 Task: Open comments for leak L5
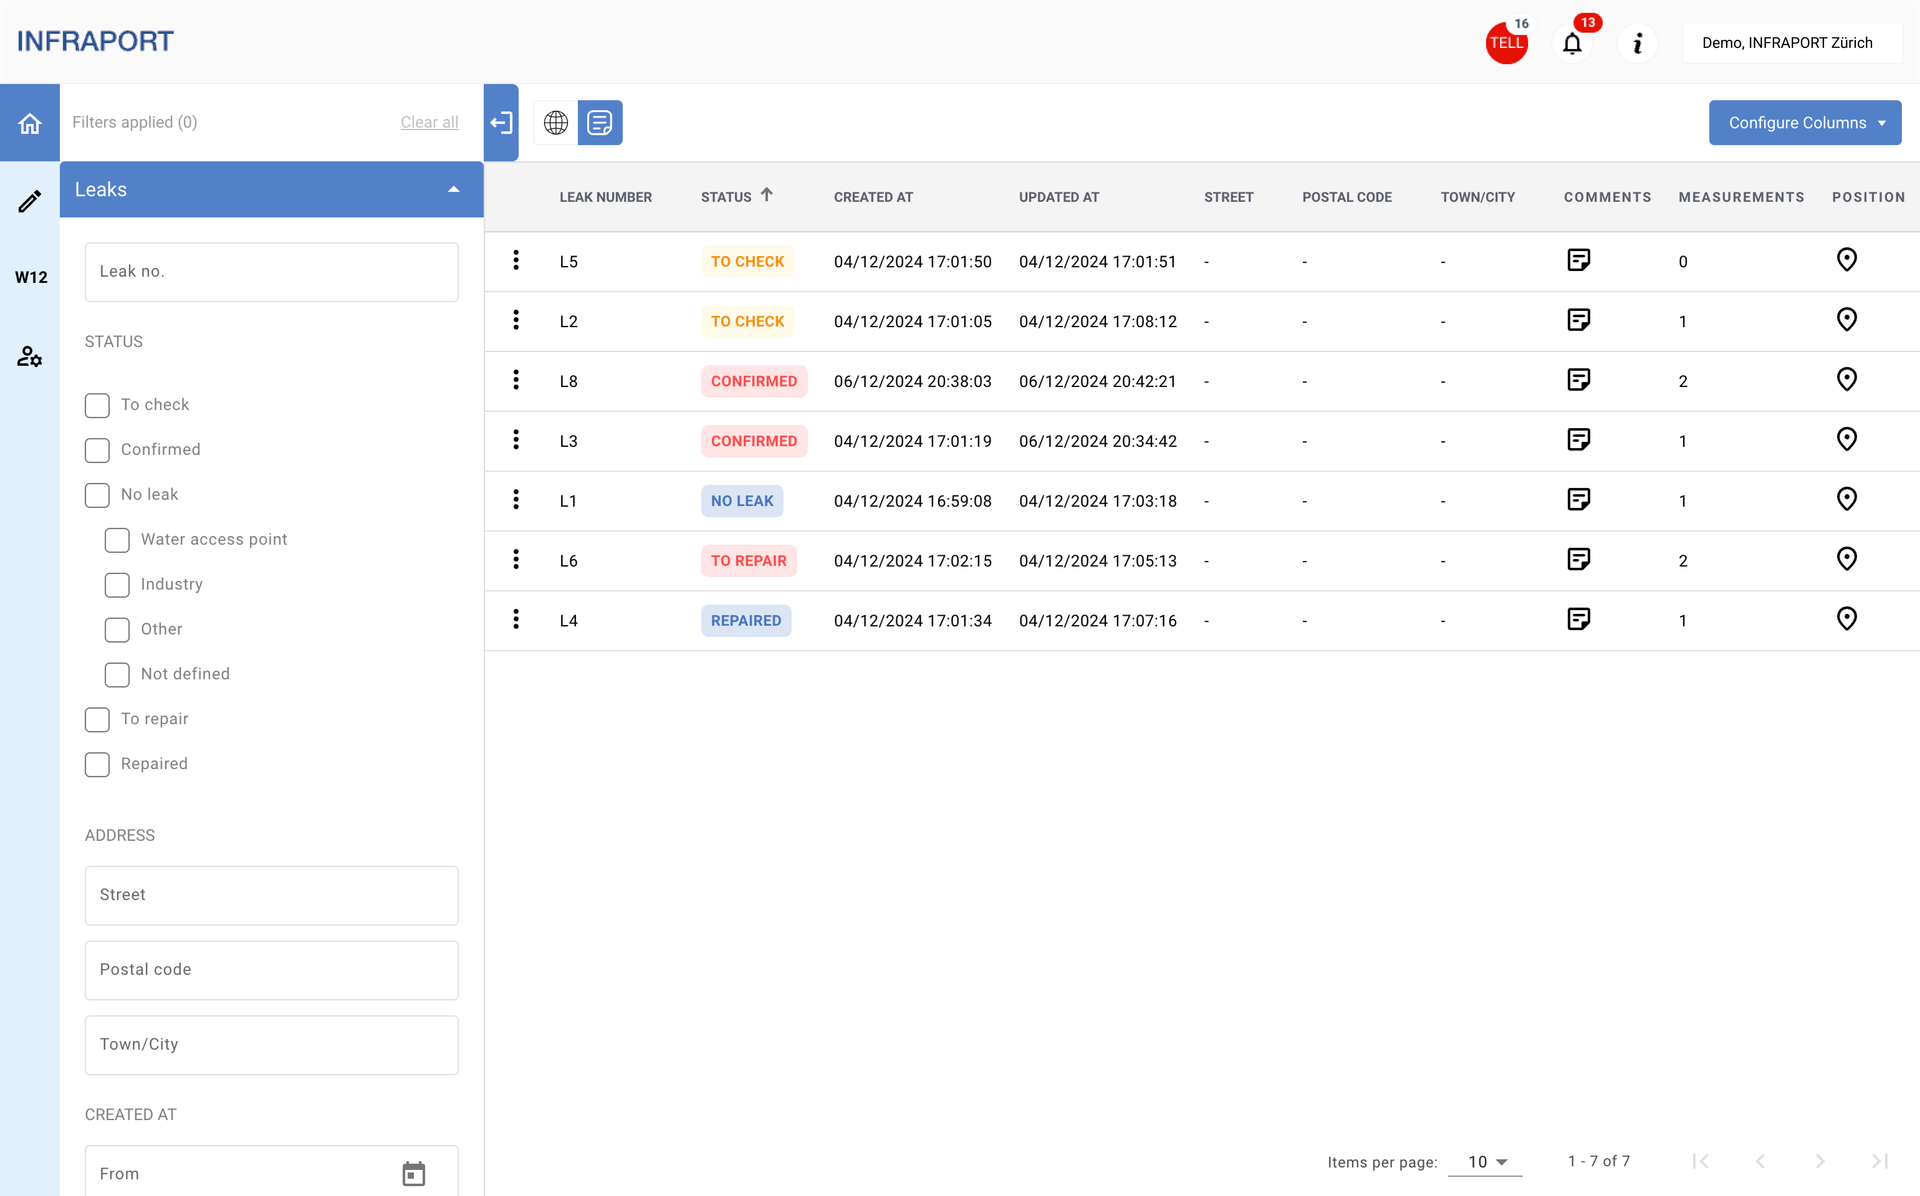tap(1578, 261)
